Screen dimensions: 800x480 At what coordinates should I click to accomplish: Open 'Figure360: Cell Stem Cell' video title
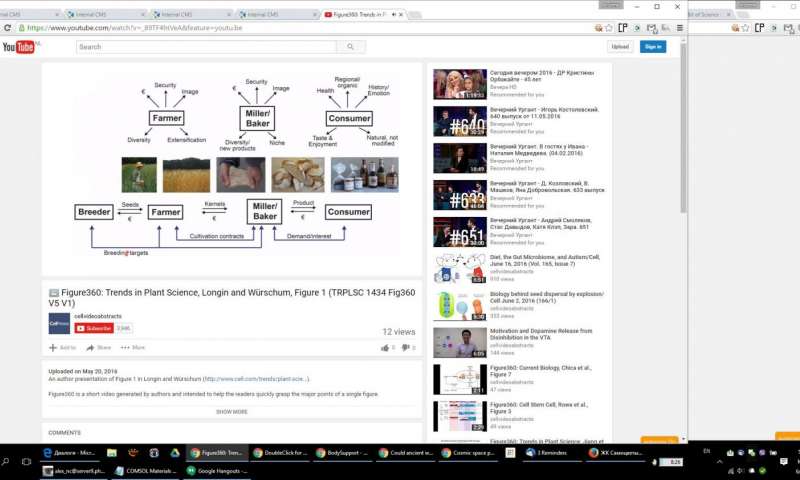539,408
